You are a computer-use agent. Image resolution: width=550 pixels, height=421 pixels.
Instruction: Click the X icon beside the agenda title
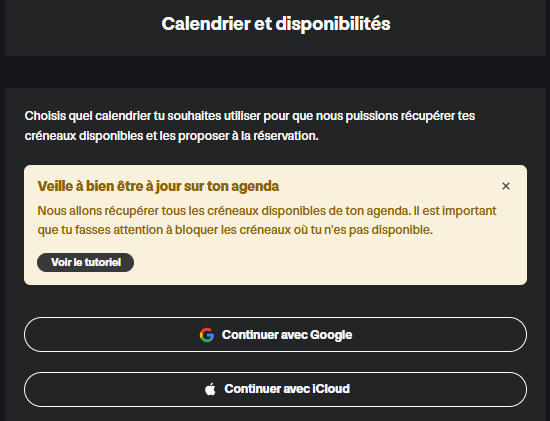[505, 186]
